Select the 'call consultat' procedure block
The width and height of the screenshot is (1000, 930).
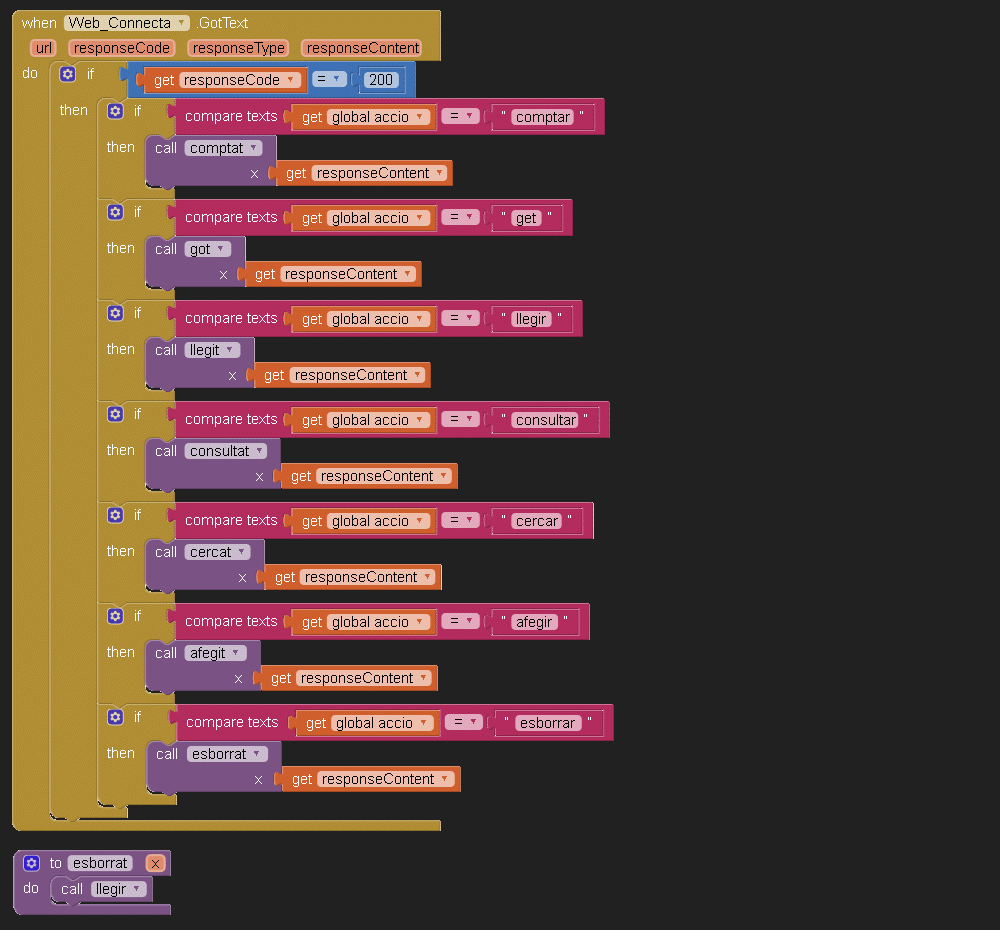(165, 451)
